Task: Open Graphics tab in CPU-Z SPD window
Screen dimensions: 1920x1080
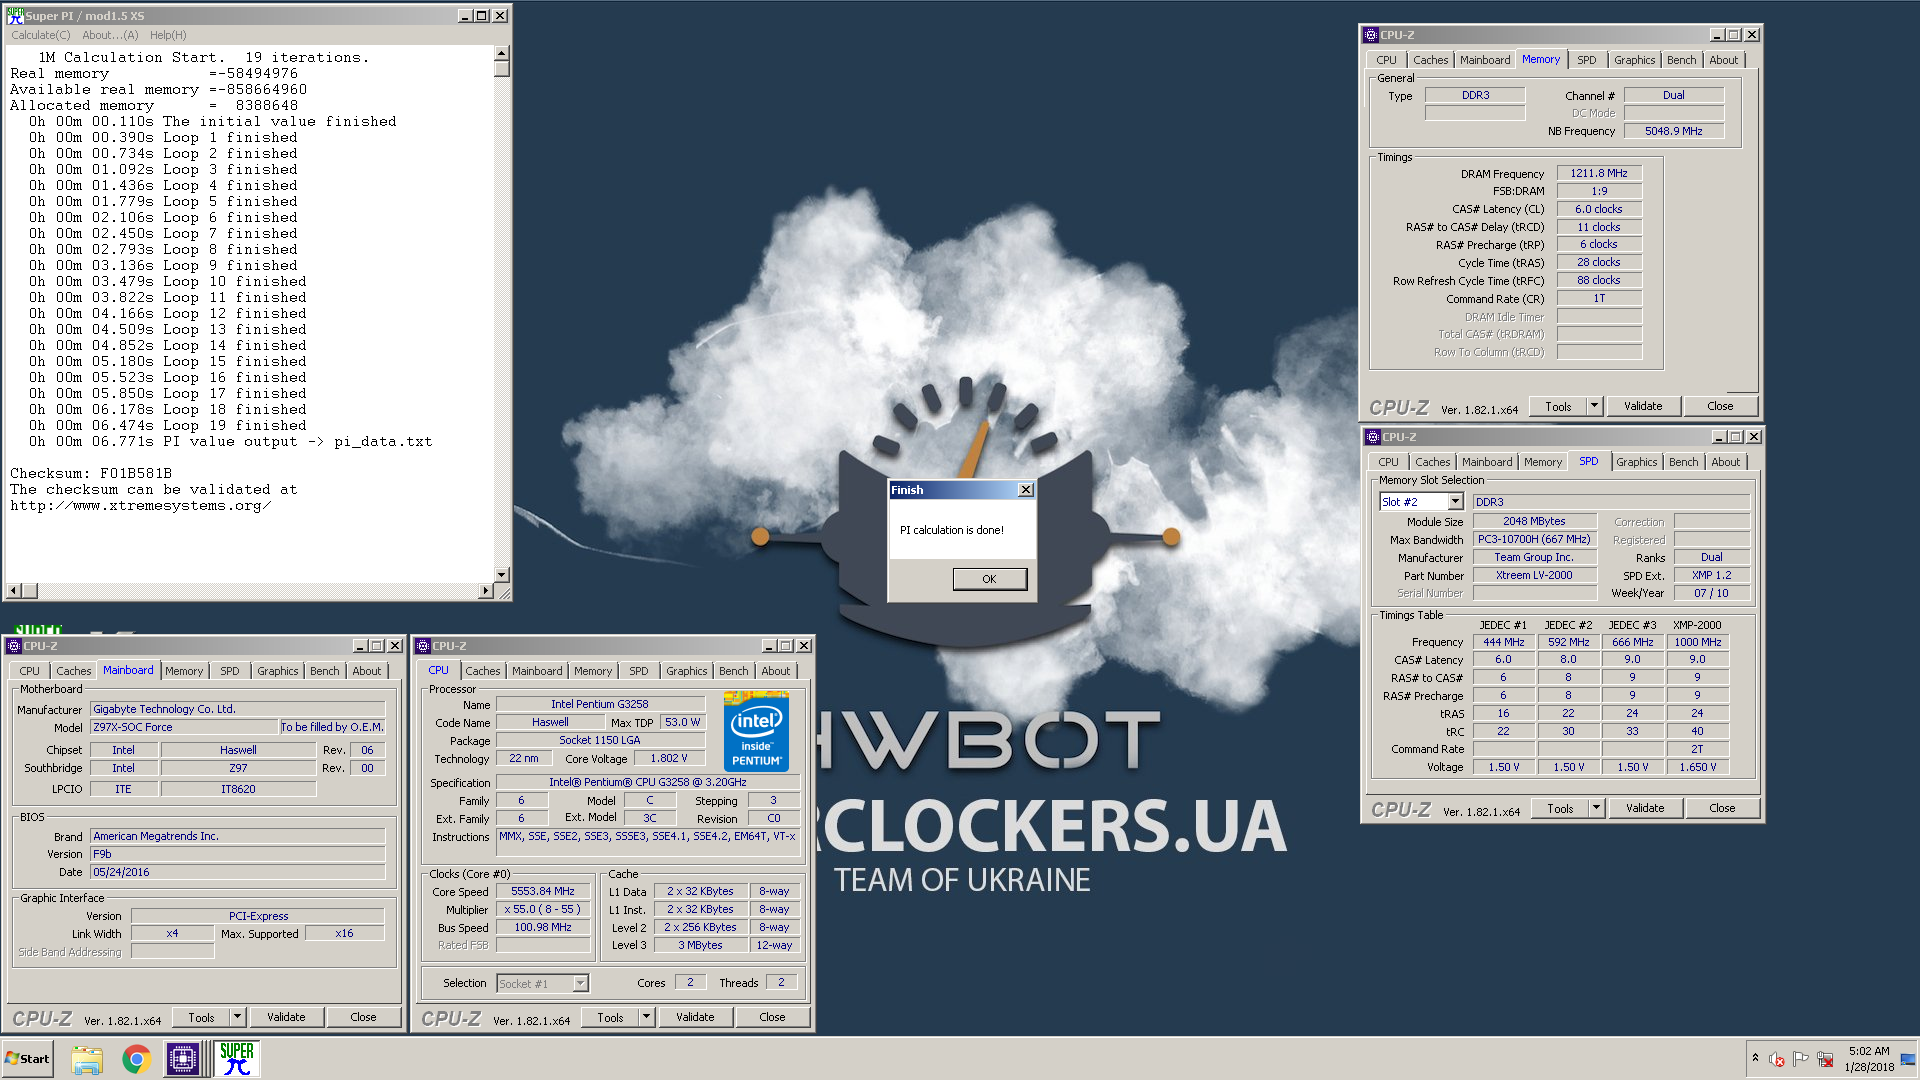Action: coord(1636,462)
